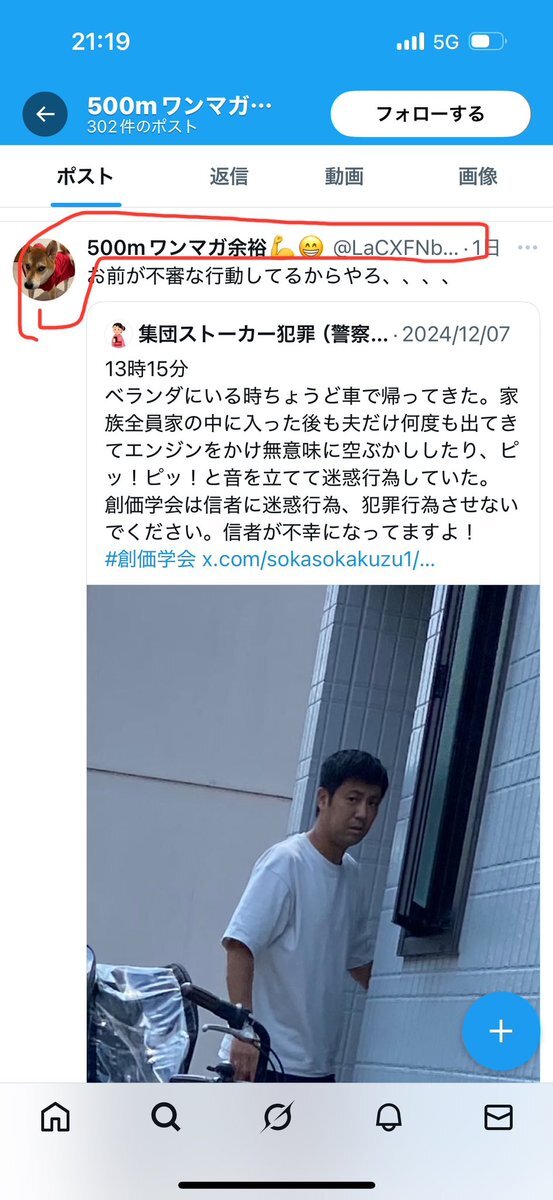
Task: Switch to the 動画 tab
Action: [343, 176]
